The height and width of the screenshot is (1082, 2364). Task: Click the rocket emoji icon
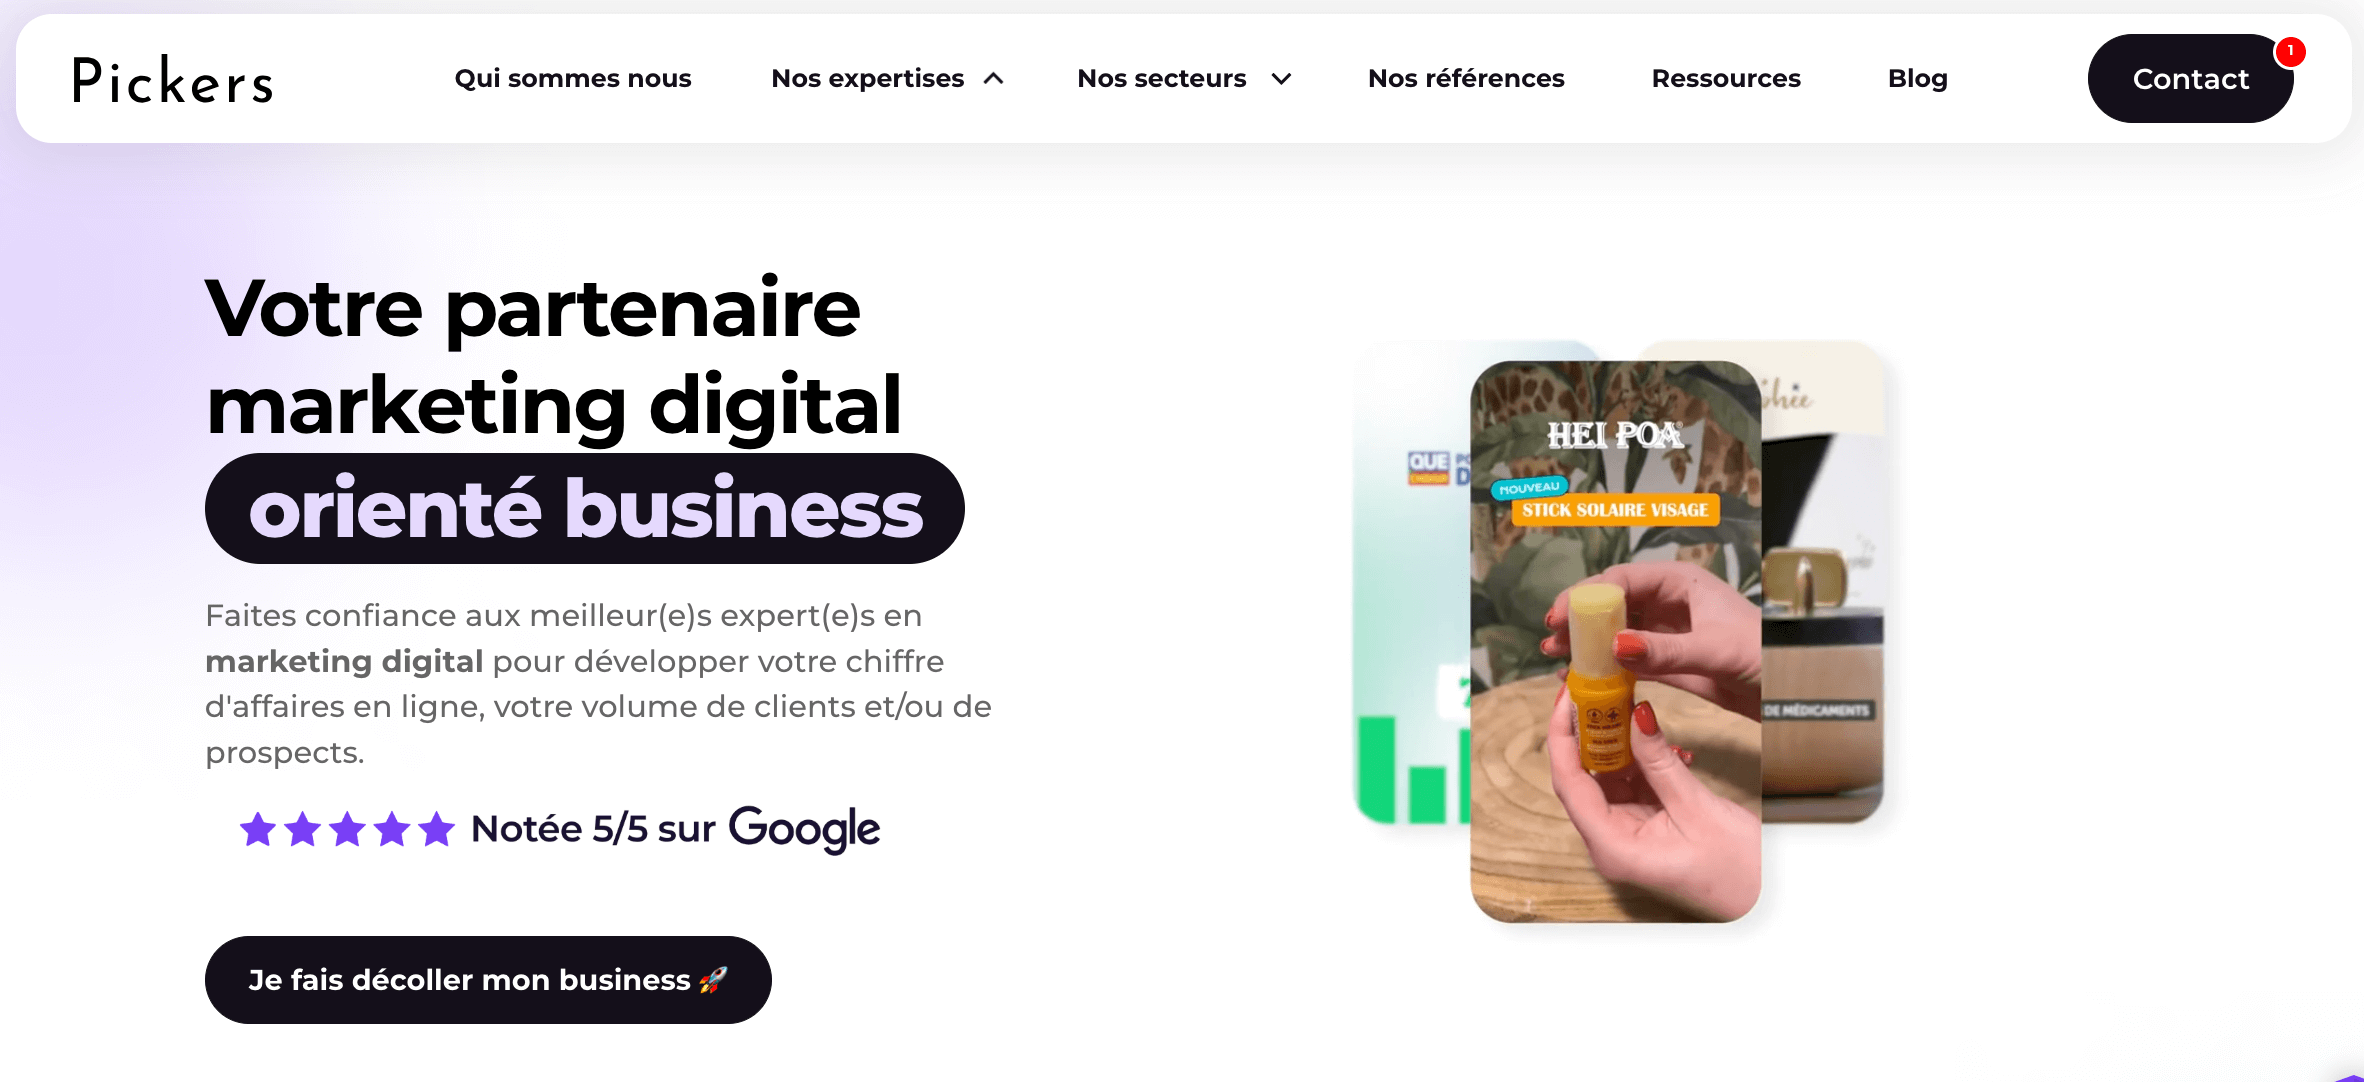713,980
